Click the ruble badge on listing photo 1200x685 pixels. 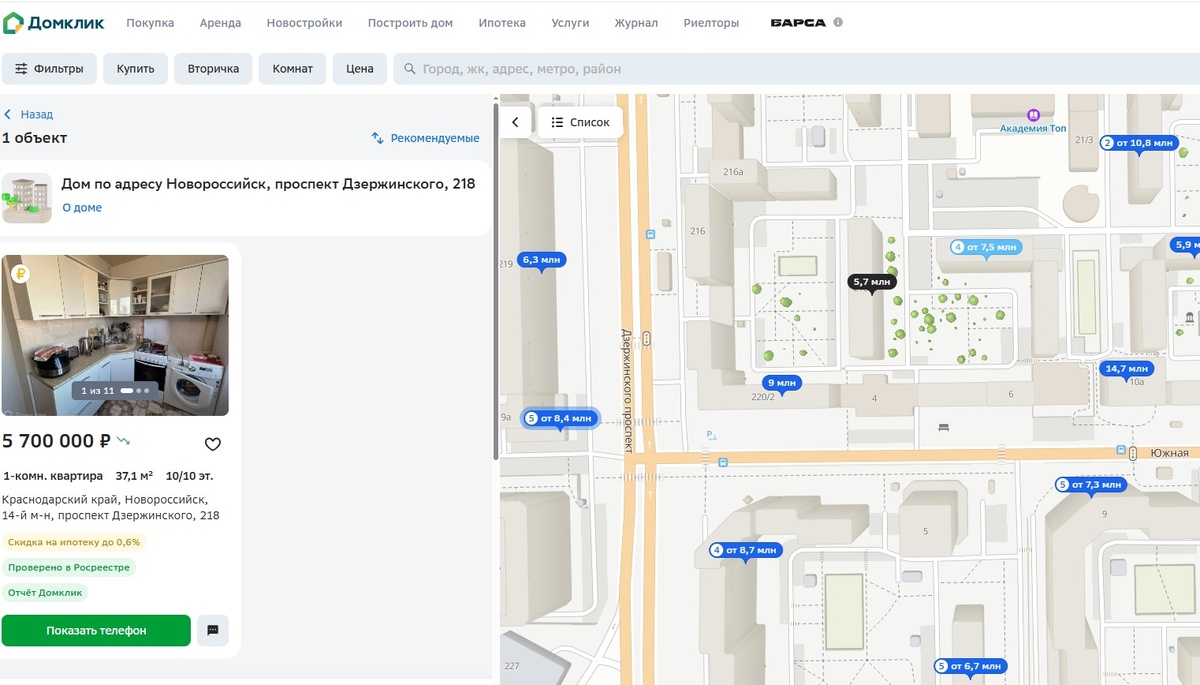coord(20,273)
